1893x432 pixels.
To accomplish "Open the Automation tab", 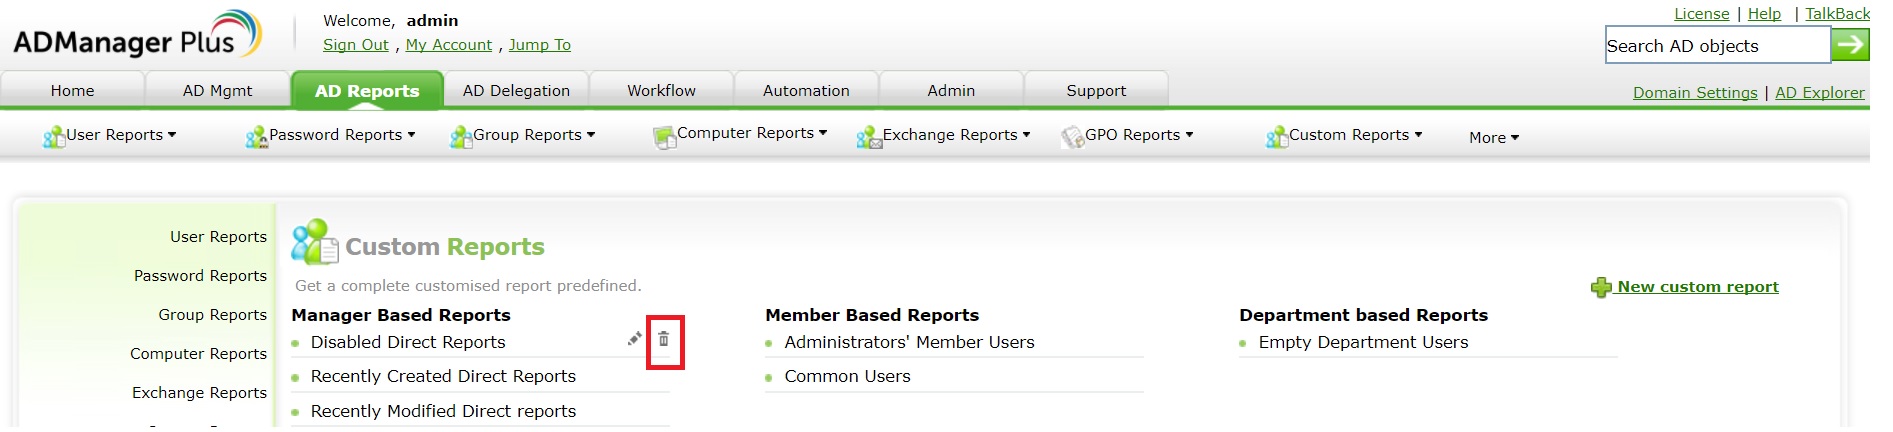I will tap(806, 91).
